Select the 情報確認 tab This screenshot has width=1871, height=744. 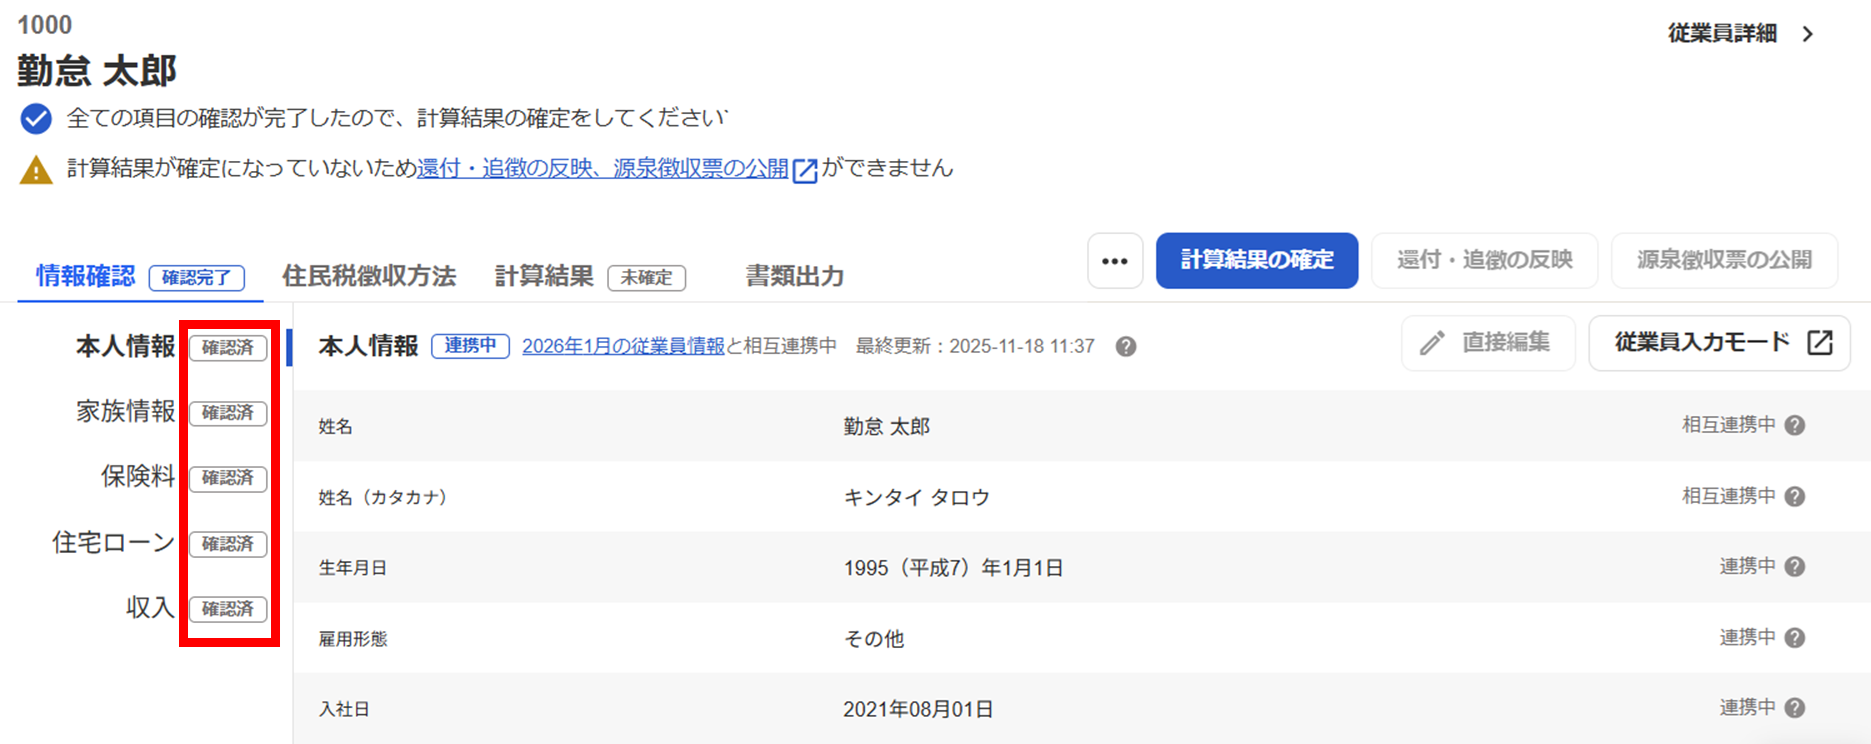click(86, 276)
